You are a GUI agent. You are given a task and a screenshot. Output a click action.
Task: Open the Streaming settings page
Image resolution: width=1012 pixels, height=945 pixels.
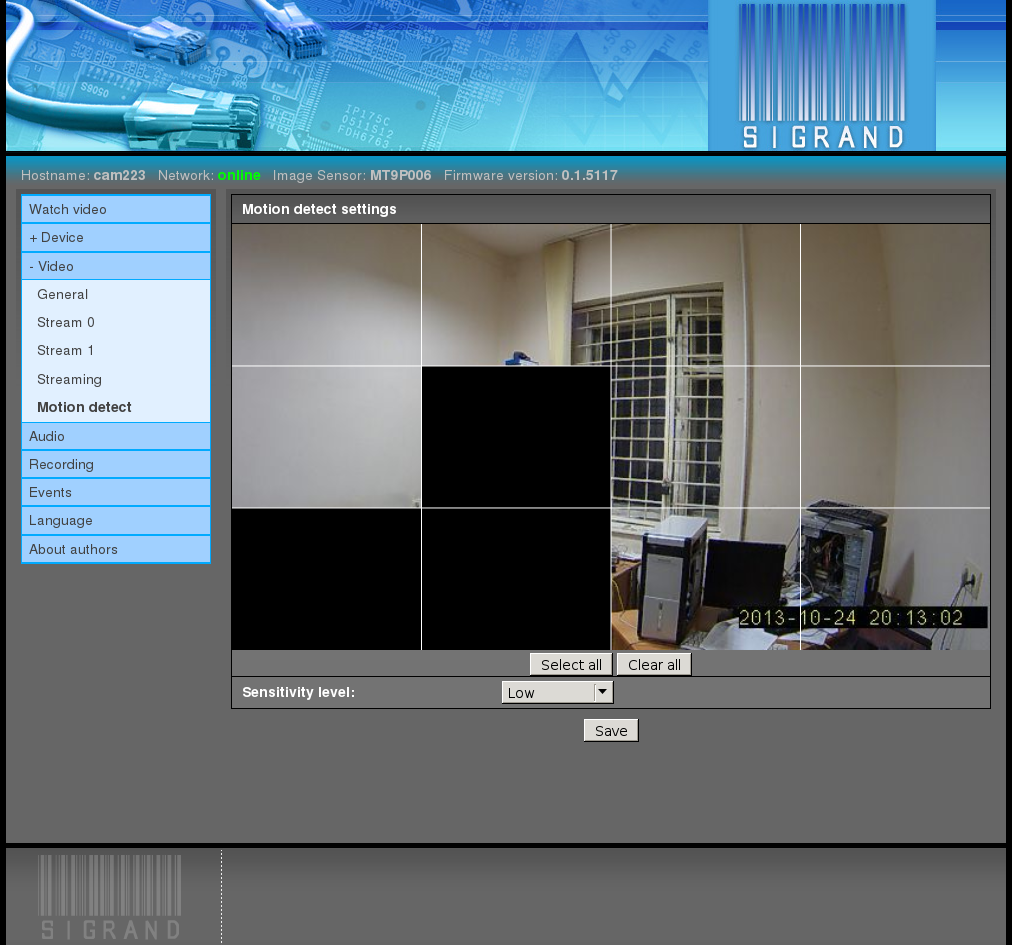click(x=69, y=379)
